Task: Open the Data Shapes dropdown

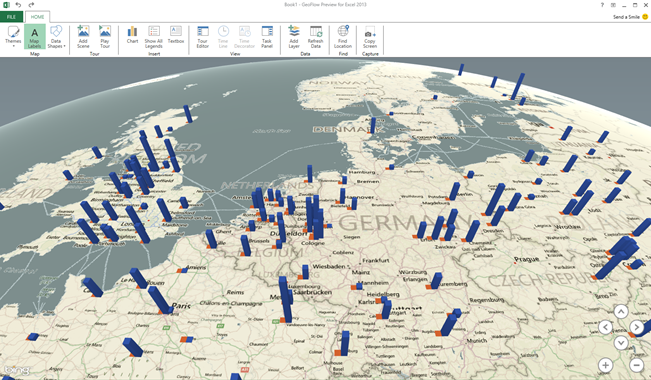Action: pos(56,37)
